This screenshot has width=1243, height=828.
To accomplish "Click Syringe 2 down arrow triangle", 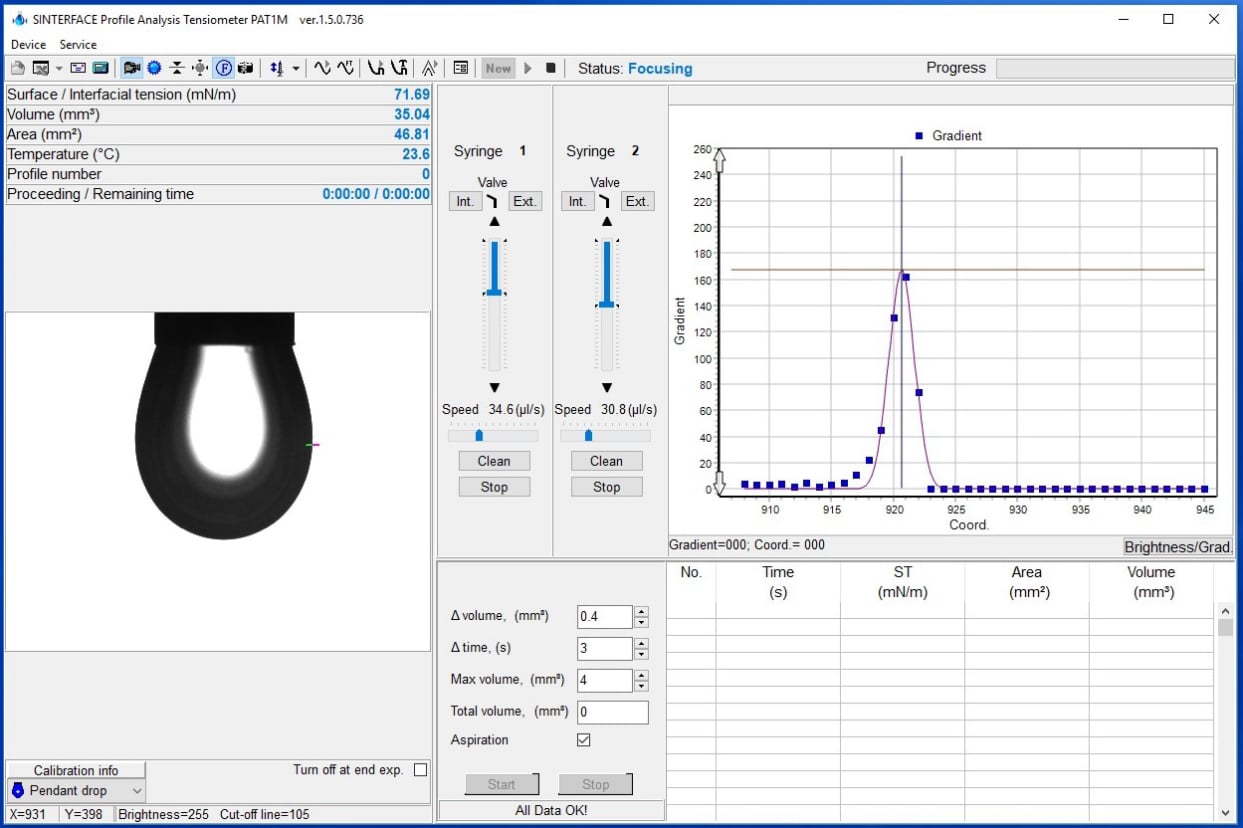I will [606, 388].
